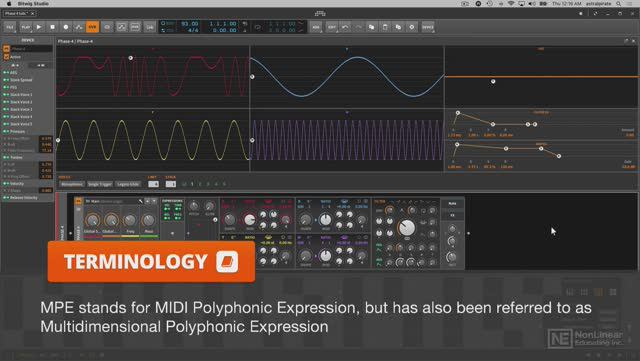This screenshot has width=640, height=361.
Task: Click the large filter cutoff knob
Action: (407, 227)
